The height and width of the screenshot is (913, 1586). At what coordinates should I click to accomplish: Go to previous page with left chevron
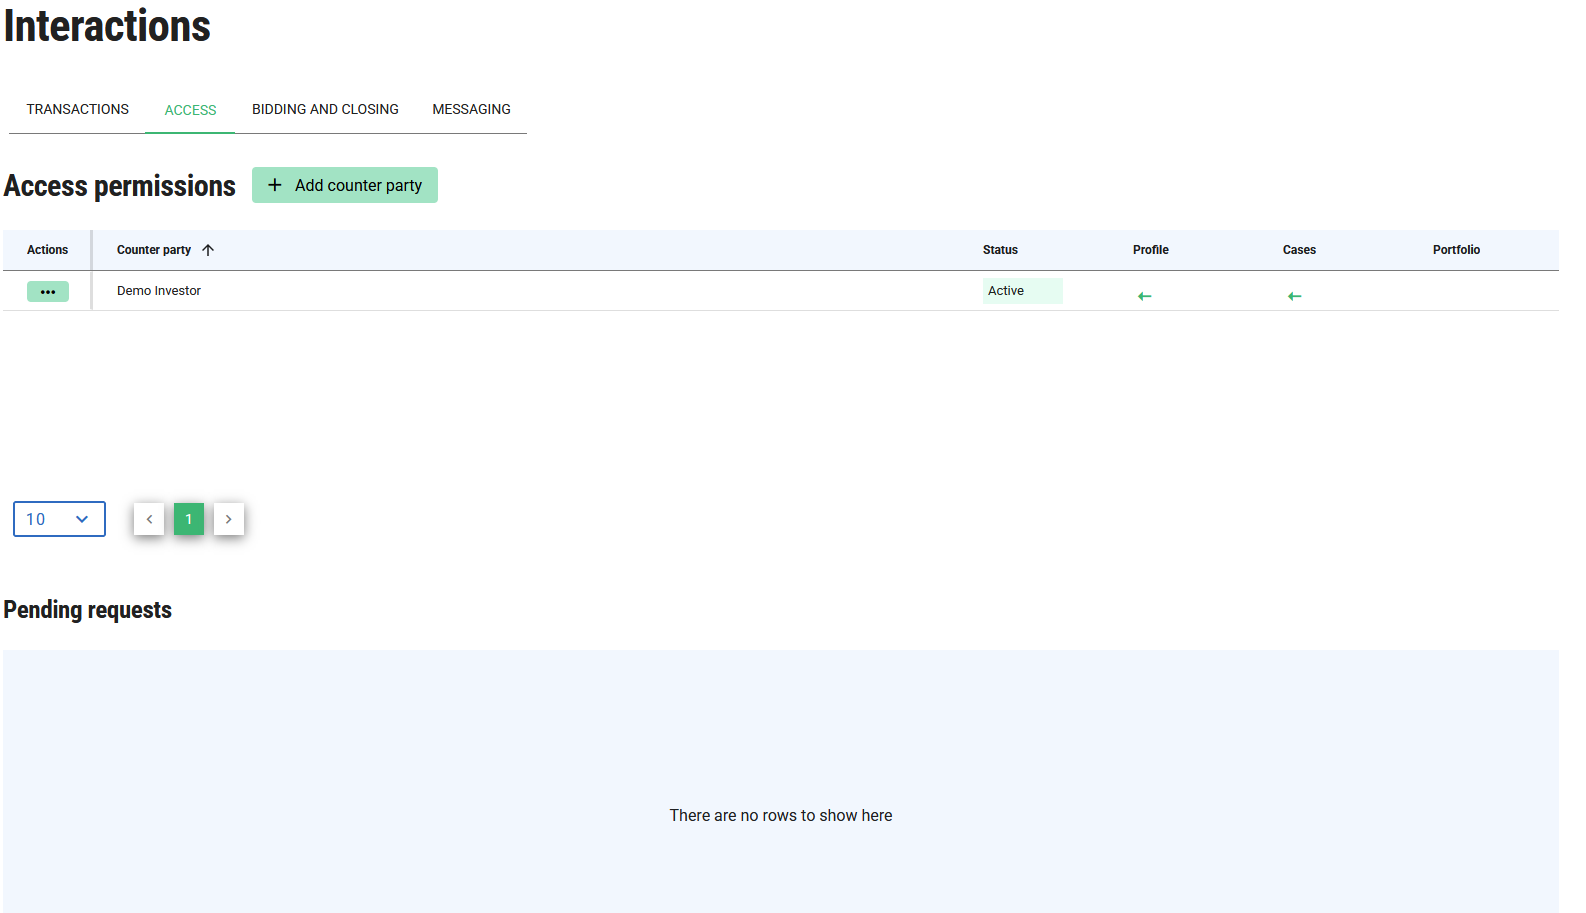[x=149, y=519]
